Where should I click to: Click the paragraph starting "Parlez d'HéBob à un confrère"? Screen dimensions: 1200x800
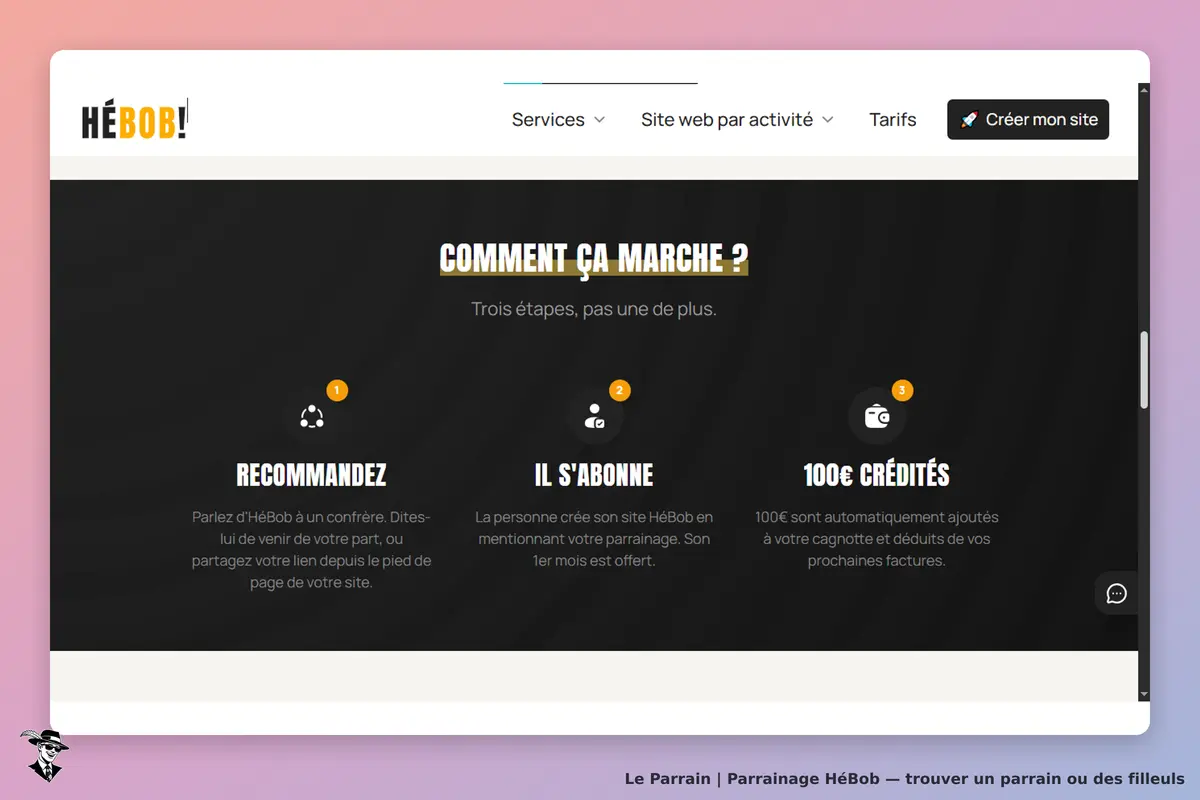(311, 550)
